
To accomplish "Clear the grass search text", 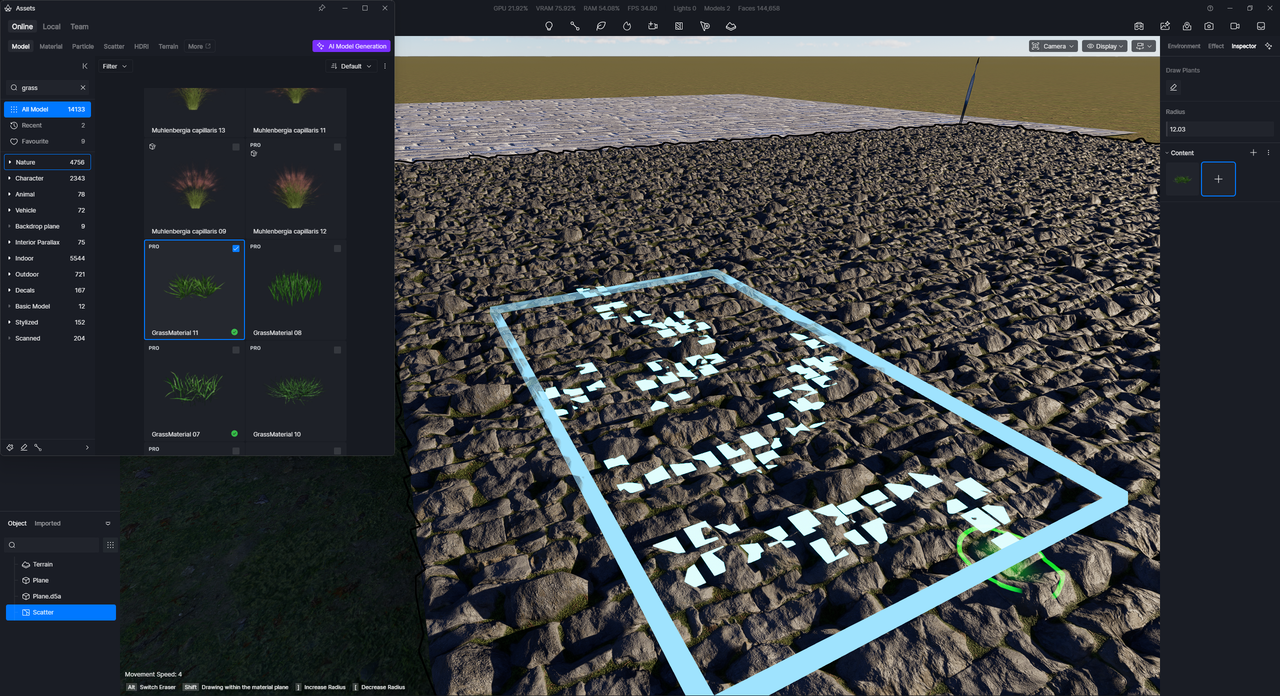I will 83,88.
